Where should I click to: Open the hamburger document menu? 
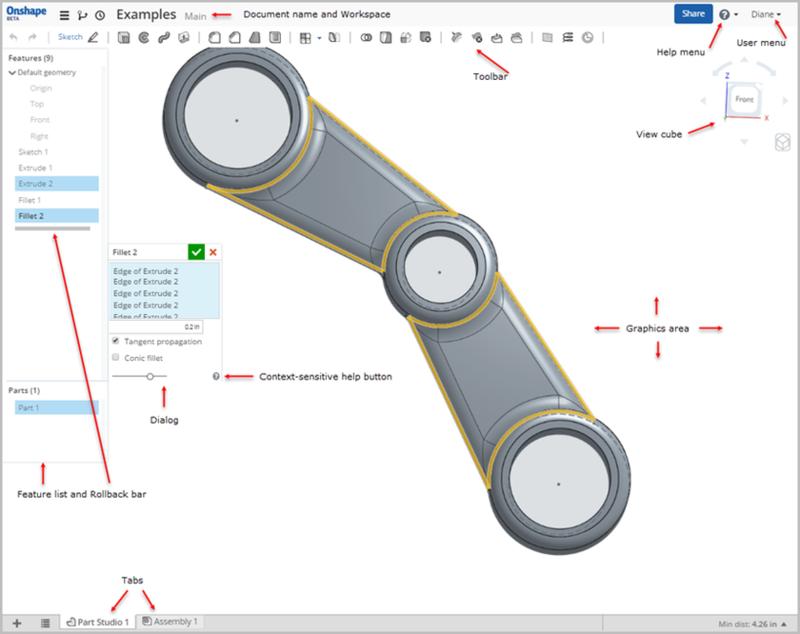point(65,16)
